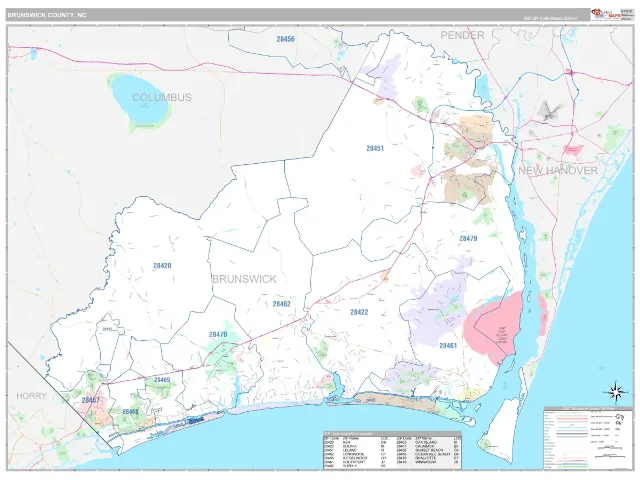Click the gray airport symbol in New Hanover
The image size is (640, 480).
[549, 110]
